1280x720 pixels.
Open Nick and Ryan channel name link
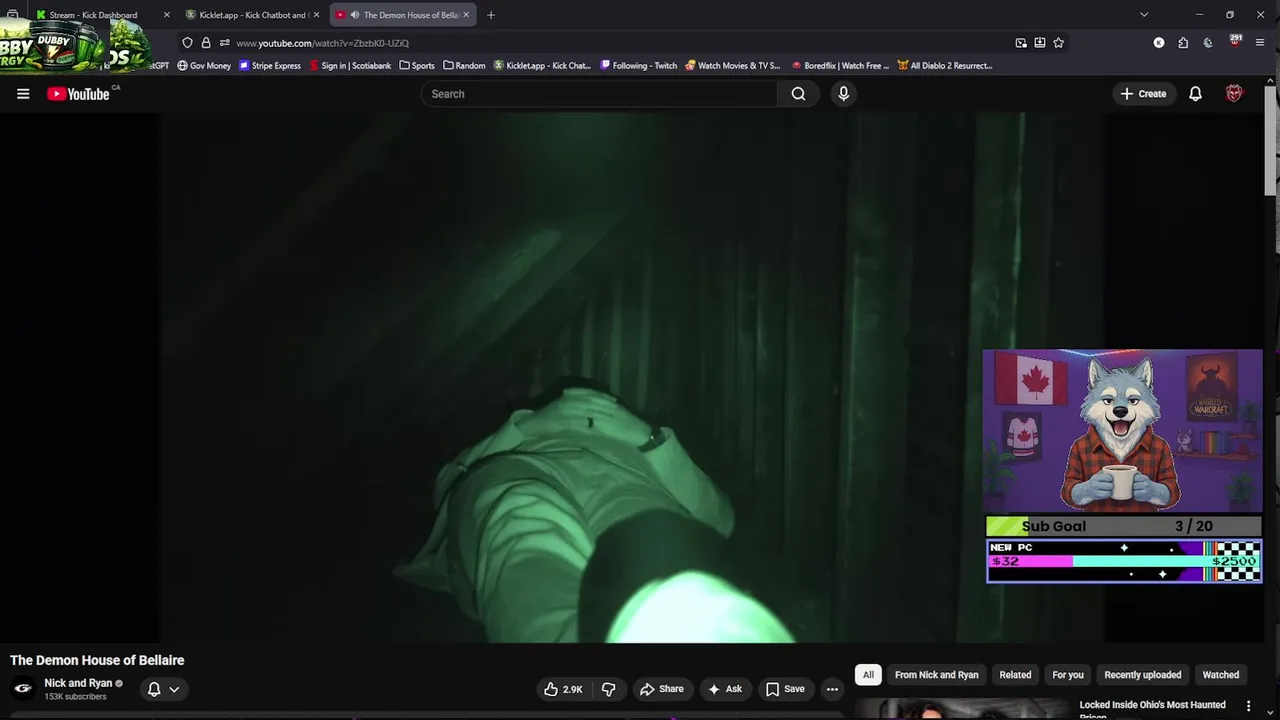point(78,683)
